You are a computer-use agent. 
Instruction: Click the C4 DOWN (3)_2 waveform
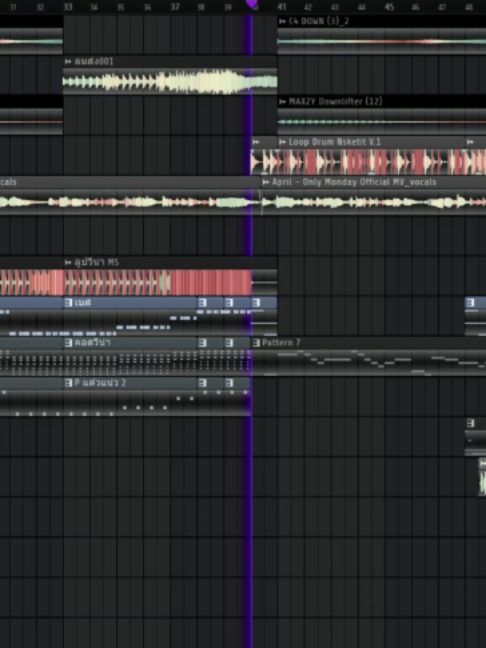(382, 41)
